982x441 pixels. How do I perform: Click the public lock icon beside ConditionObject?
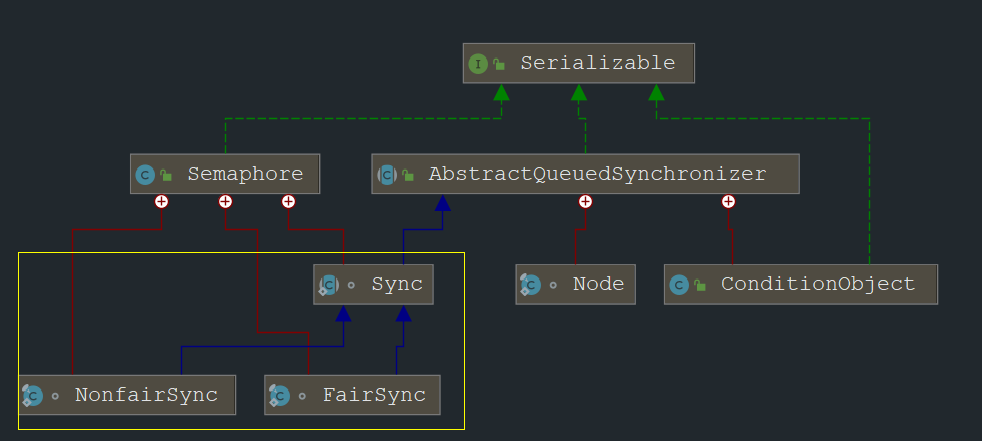(x=700, y=285)
